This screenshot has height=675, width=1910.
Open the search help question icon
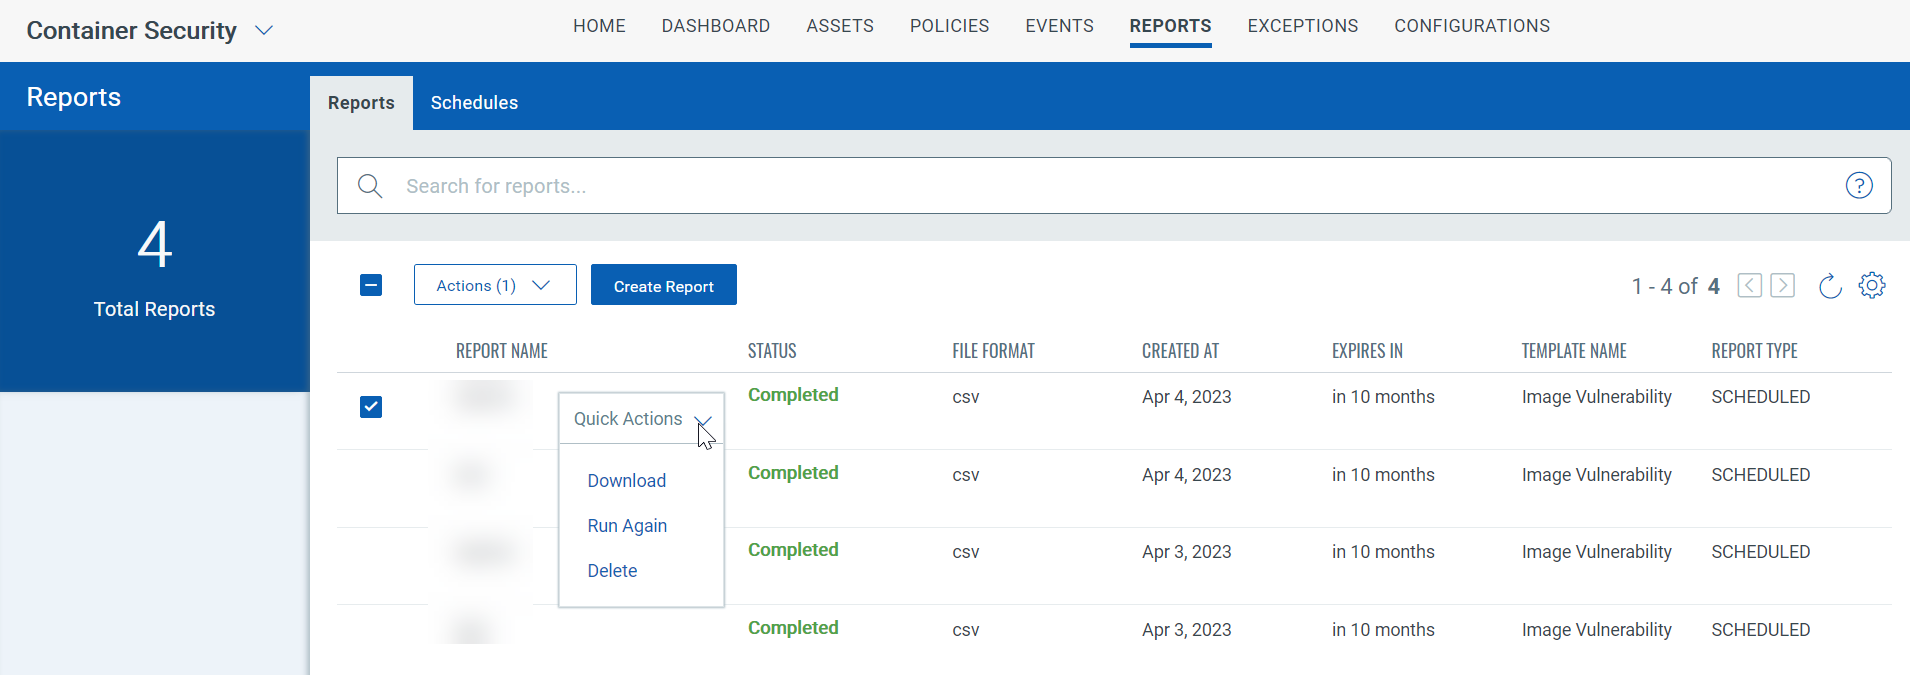click(x=1858, y=186)
